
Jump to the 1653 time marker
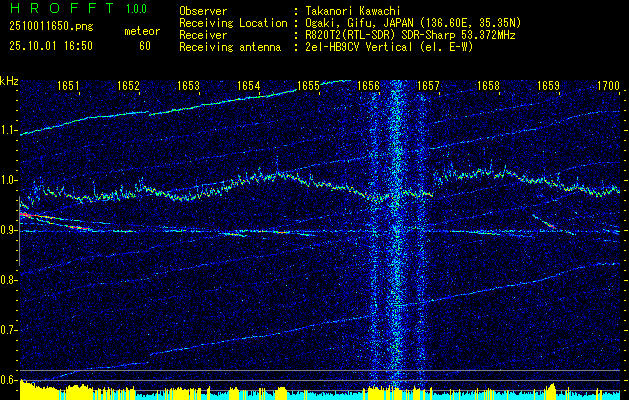[x=188, y=87]
